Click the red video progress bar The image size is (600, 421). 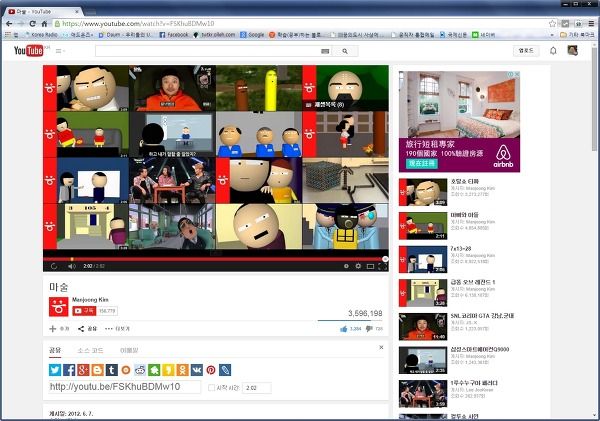pyautogui.click(x=215, y=259)
